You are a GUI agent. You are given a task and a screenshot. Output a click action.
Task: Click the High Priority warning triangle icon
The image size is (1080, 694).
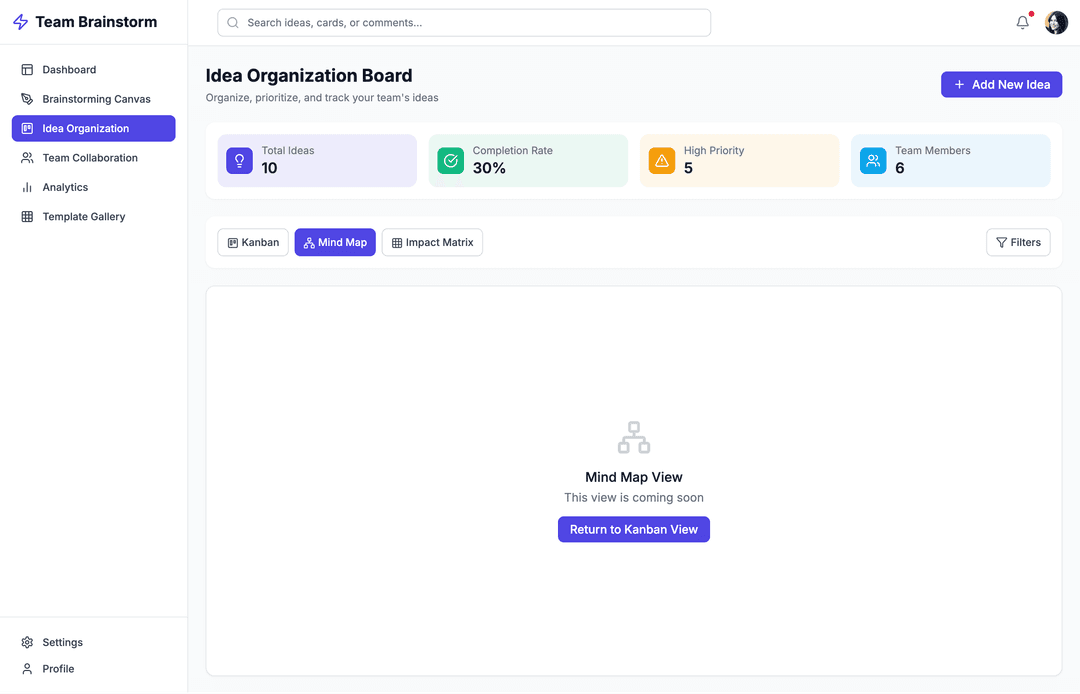(x=661, y=160)
